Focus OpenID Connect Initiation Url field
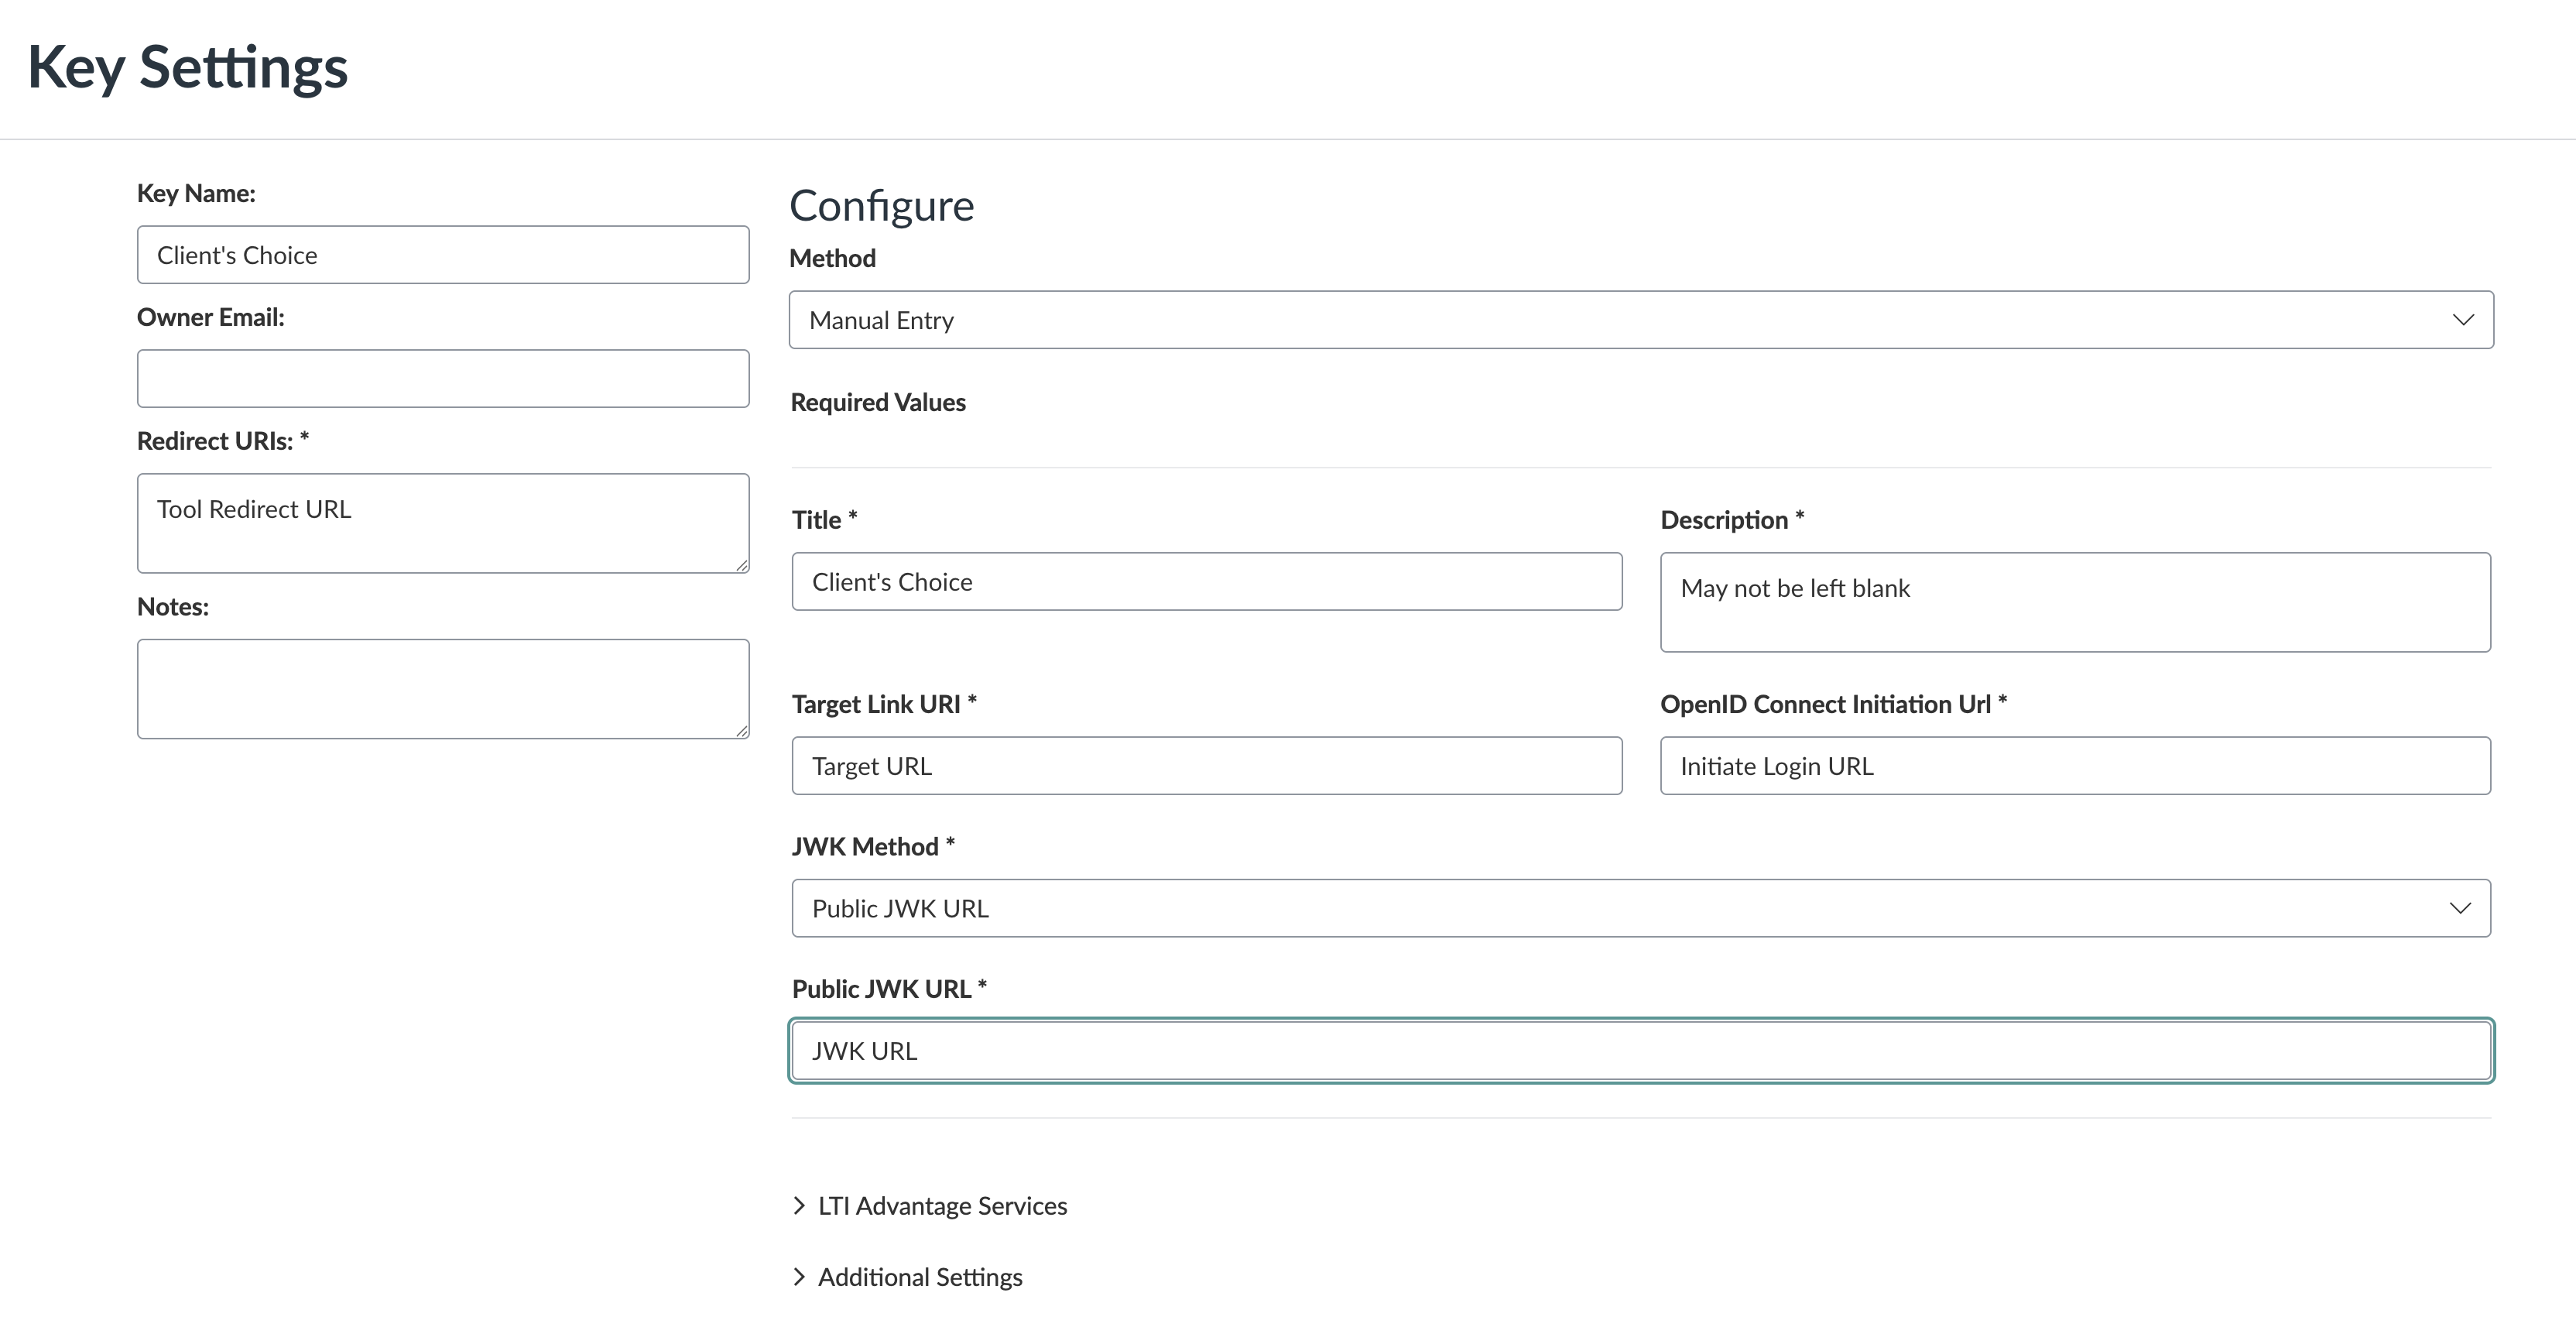This screenshot has width=2576, height=1327. pyautogui.click(x=2074, y=766)
